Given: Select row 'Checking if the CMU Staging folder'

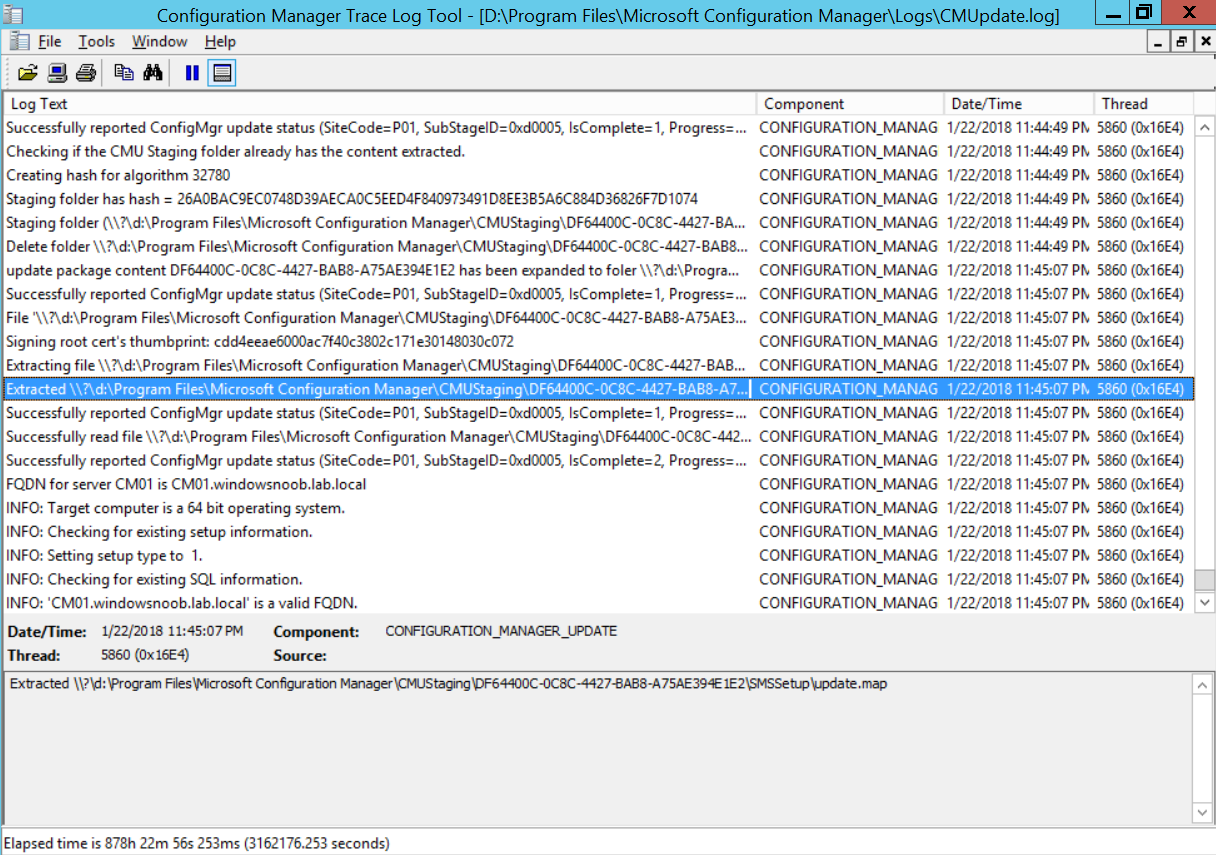Looking at the screenshot, I should pyautogui.click(x=598, y=152).
